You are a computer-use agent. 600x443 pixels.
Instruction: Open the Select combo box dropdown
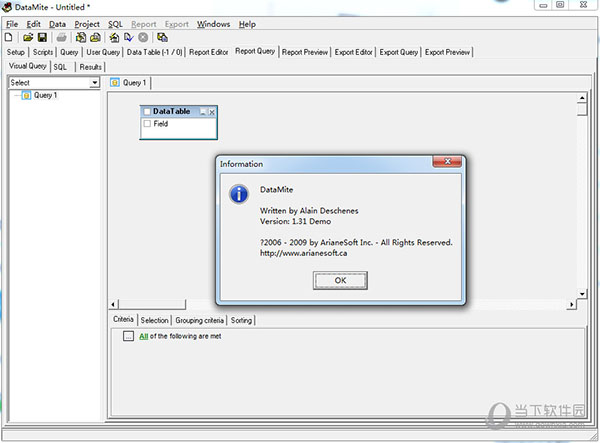pos(94,83)
